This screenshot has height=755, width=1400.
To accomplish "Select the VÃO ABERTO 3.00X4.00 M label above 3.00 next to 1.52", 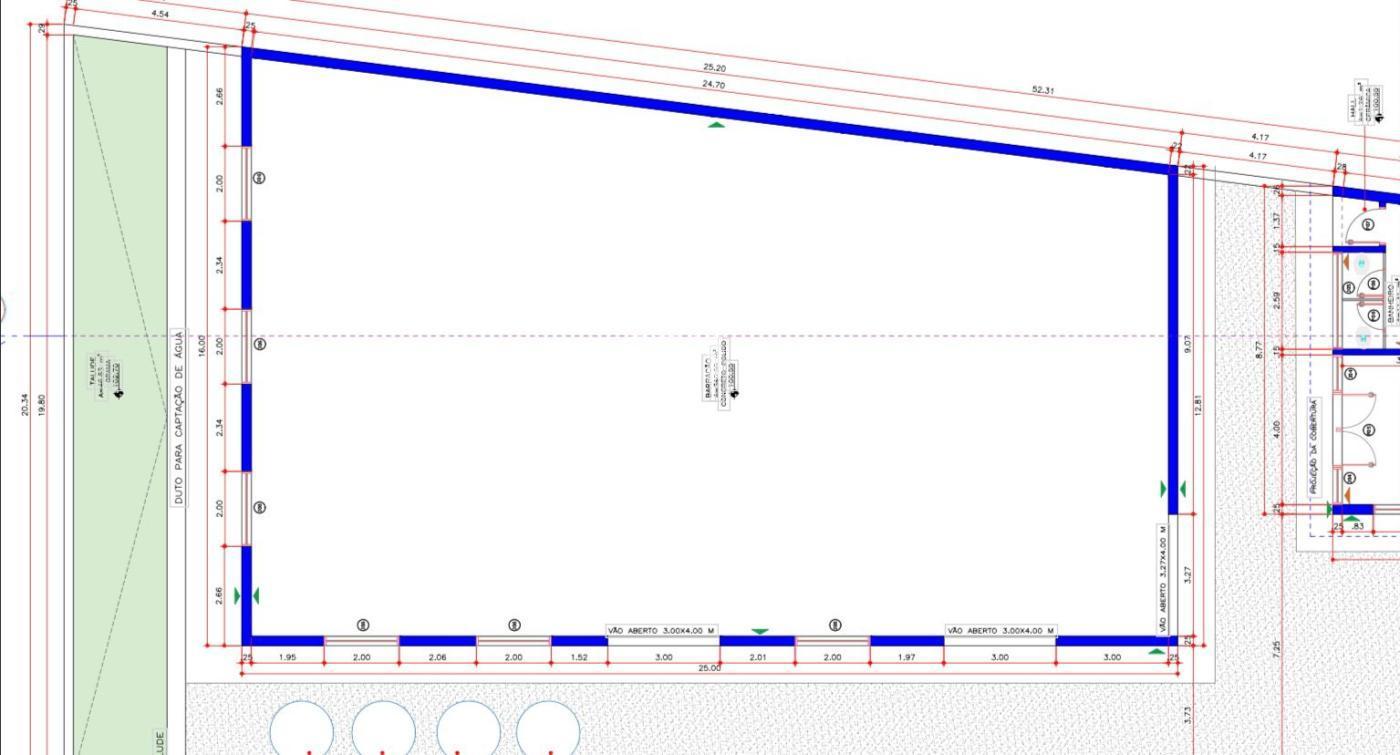I will [x=662, y=631].
